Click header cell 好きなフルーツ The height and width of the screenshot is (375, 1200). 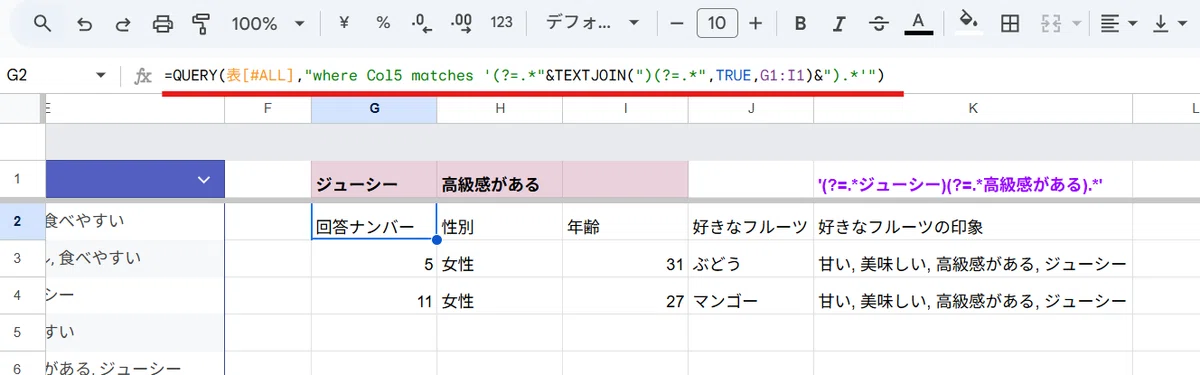pyautogui.click(x=751, y=222)
